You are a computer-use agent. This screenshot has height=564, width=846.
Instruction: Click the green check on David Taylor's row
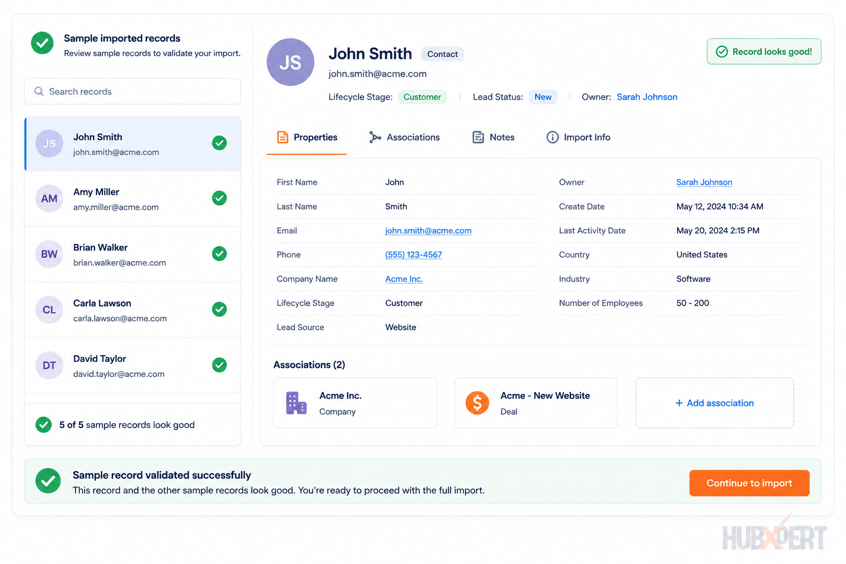pos(219,365)
